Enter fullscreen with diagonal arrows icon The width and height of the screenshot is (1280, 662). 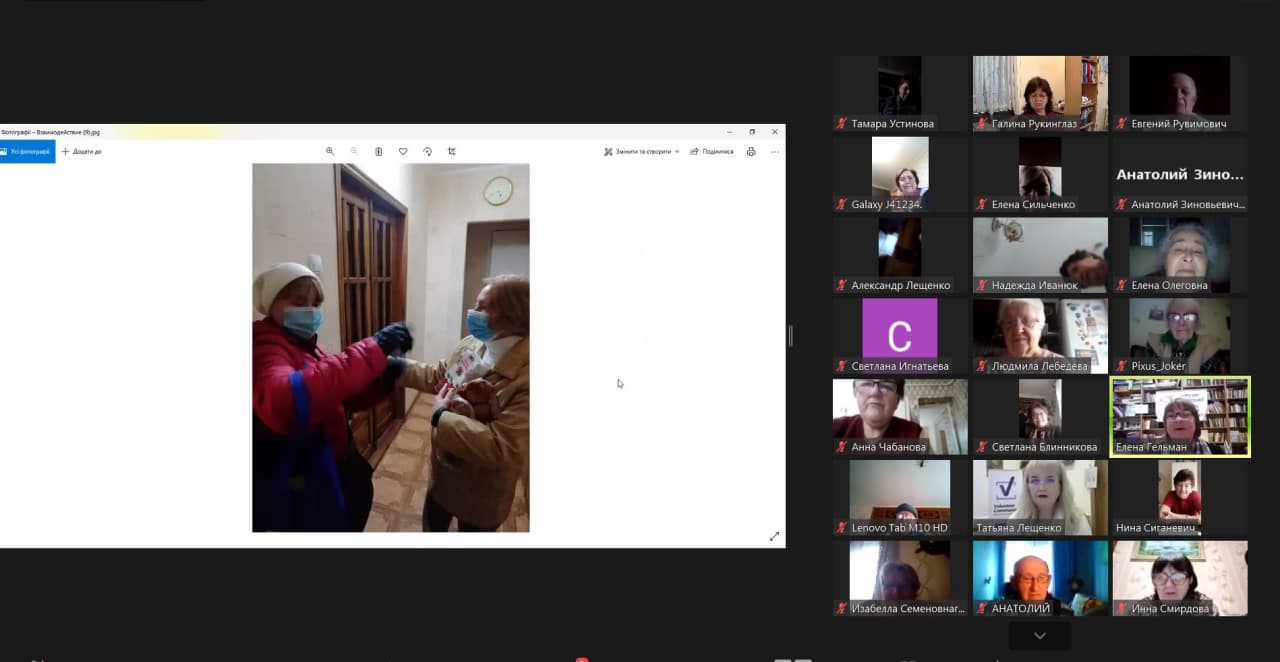pyautogui.click(x=774, y=537)
